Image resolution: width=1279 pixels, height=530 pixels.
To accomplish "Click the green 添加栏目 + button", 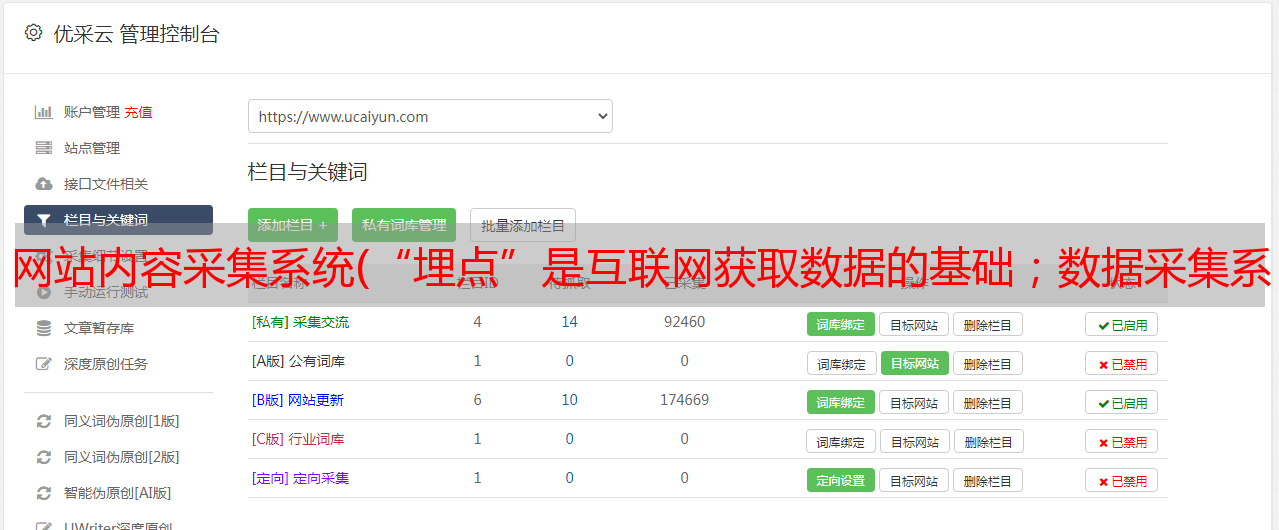I will (x=293, y=225).
